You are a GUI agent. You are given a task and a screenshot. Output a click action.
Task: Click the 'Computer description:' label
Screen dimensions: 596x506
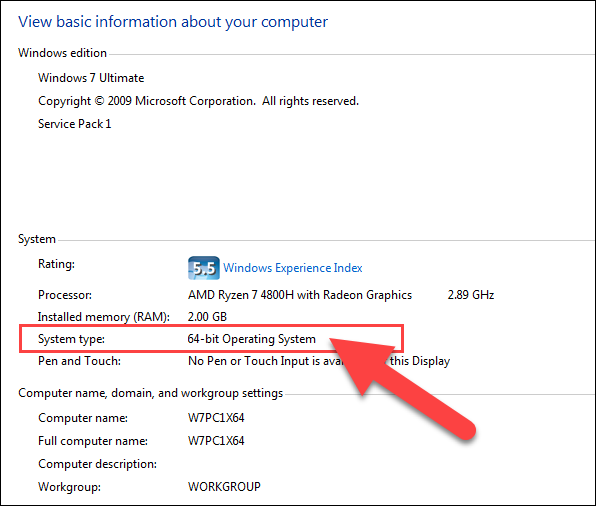(x=97, y=464)
